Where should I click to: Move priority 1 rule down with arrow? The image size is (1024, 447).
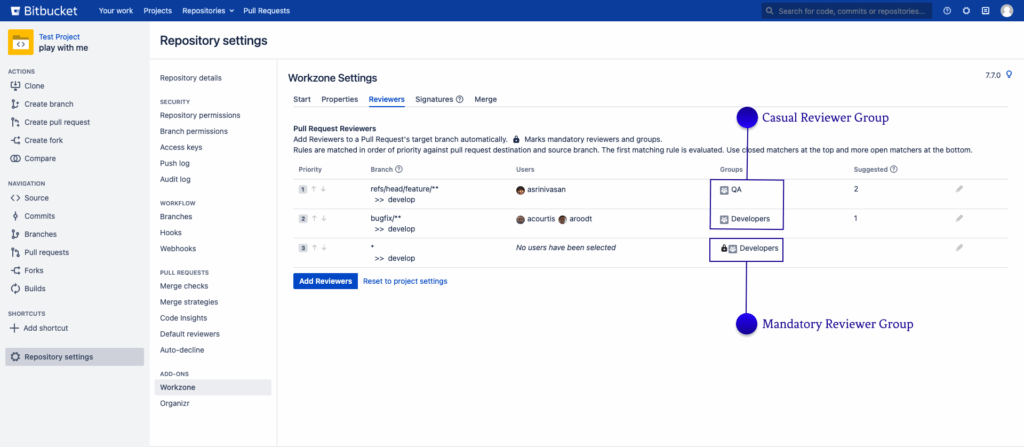point(323,189)
